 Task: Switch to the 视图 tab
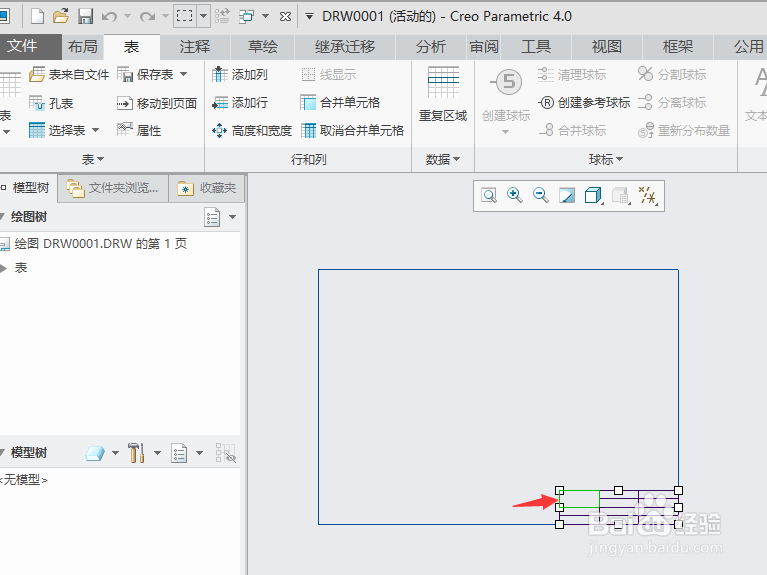coord(607,46)
